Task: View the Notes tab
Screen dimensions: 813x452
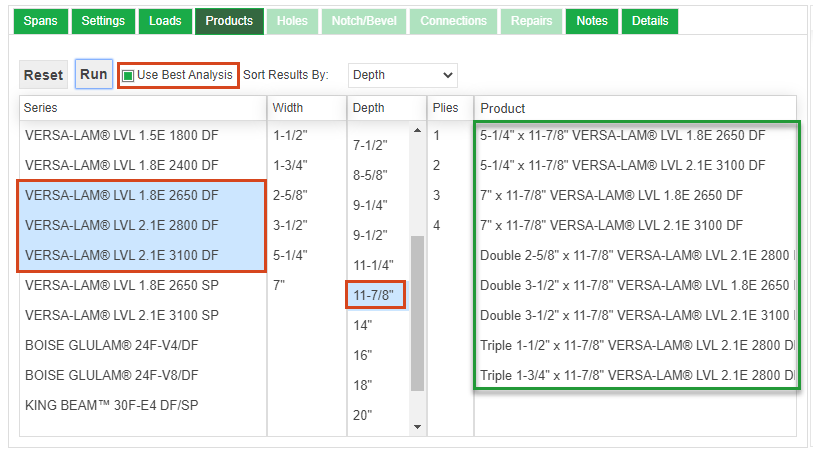Action: point(592,21)
